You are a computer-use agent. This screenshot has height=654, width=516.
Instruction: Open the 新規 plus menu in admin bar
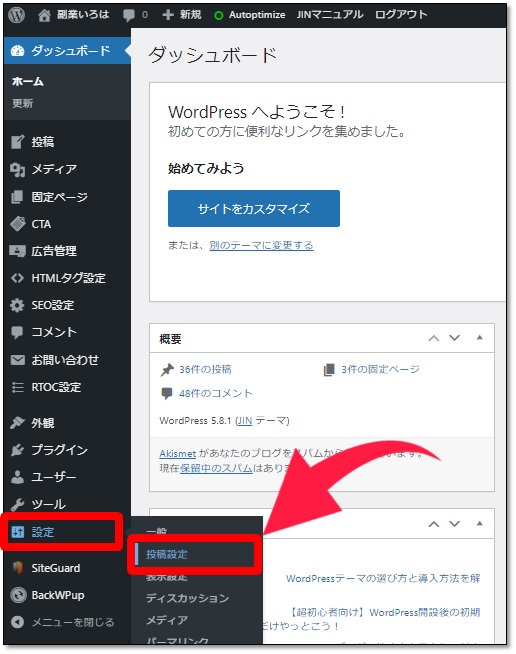(x=182, y=15)
